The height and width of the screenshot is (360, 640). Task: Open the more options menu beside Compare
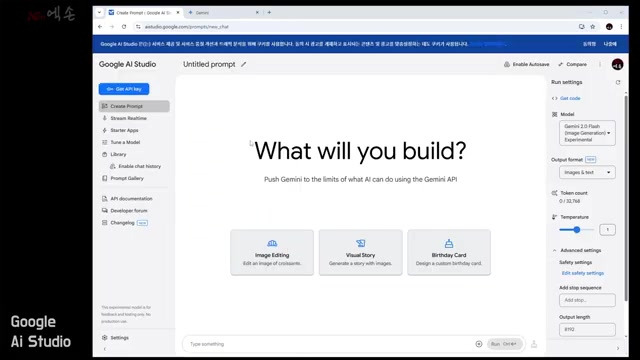click(600, 64)
